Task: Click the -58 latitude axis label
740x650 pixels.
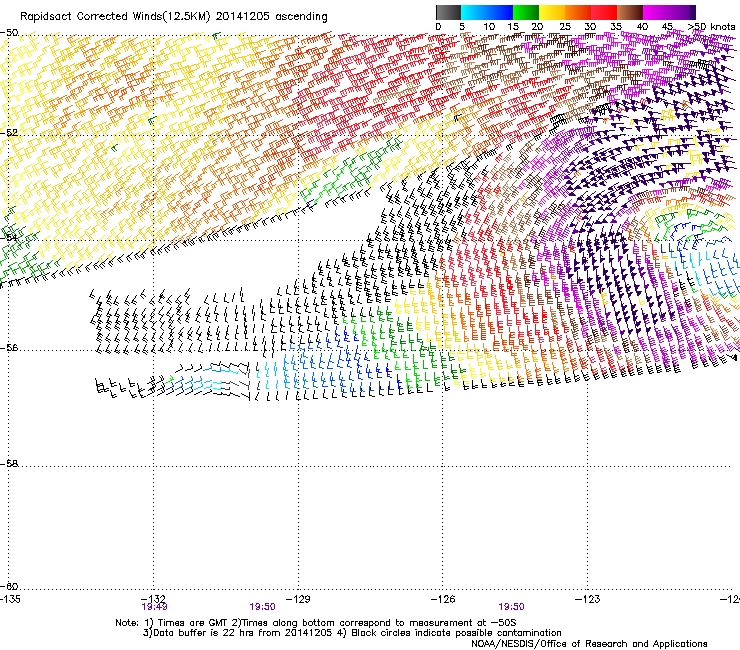Action: point(9,464)
